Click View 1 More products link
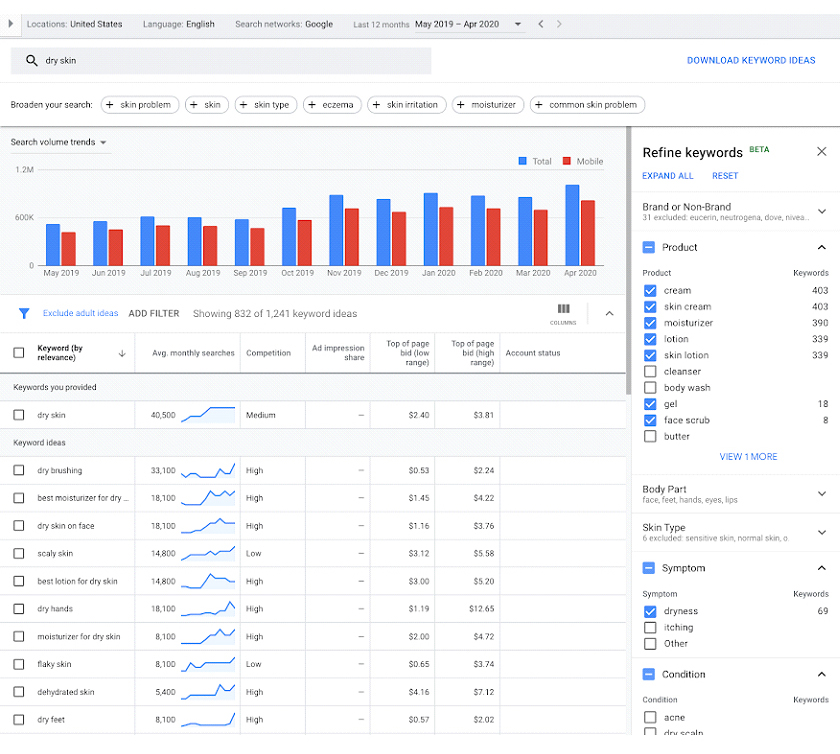840x754 pixels. coord(748,457)
